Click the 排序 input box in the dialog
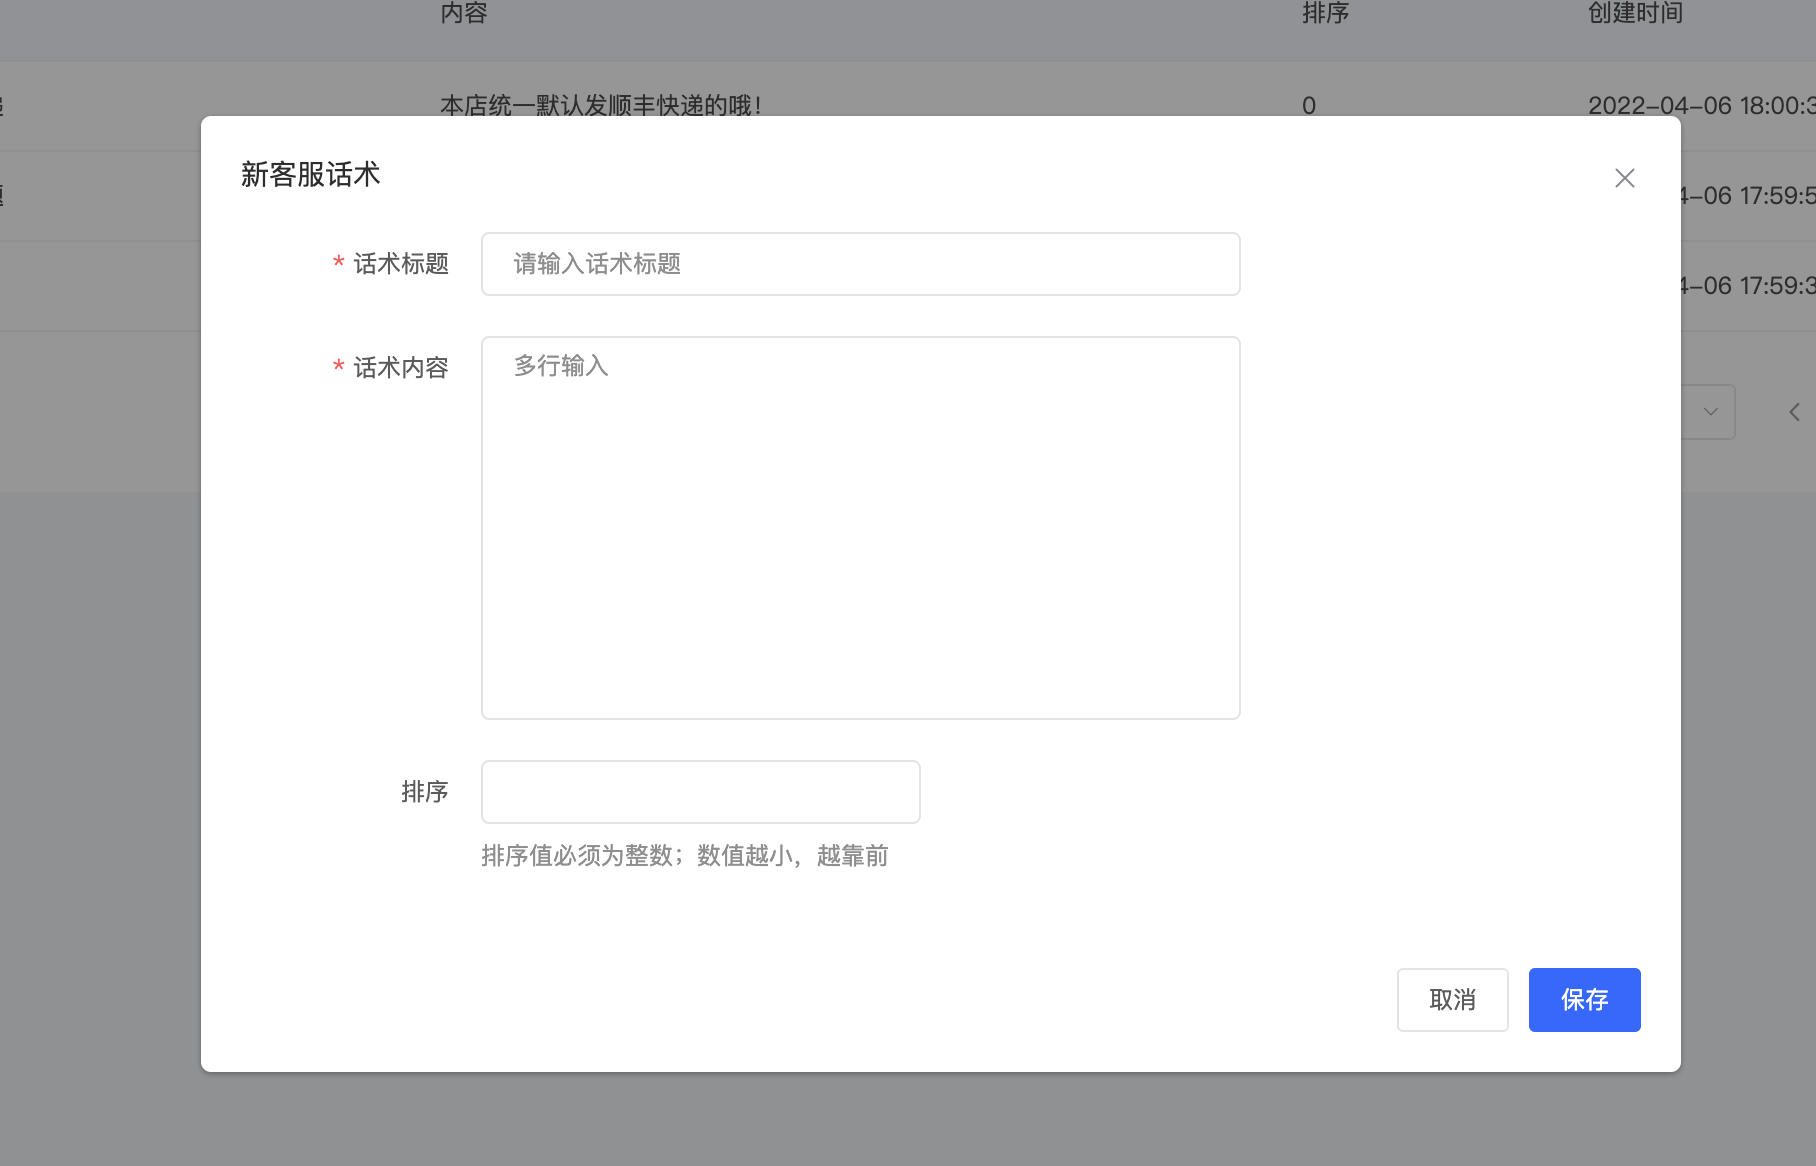Screen dimensions: 1816x1166 pyautogui.click(x=700, y=792)
